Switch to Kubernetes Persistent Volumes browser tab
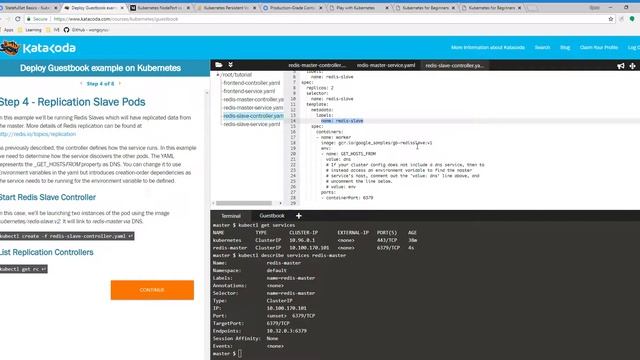Screen dimensions: 640x360 coord(225,8)
